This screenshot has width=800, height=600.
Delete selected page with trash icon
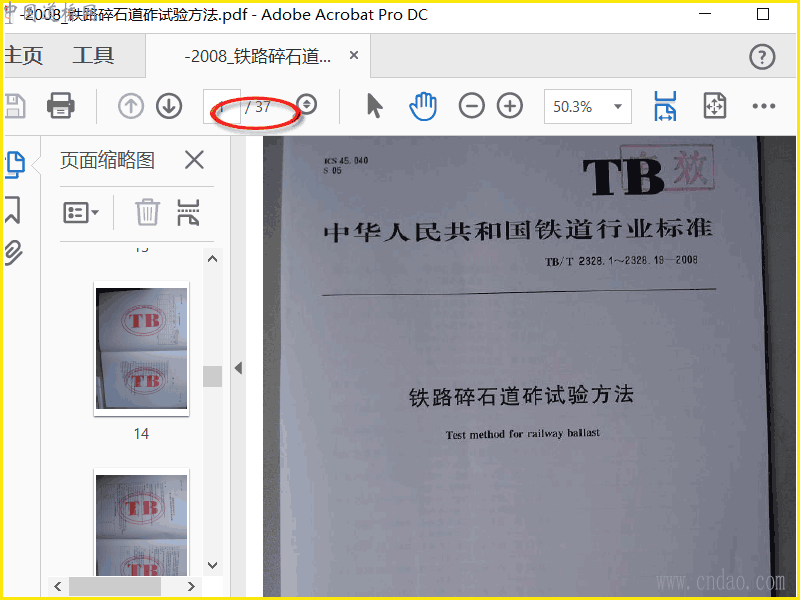coord(147,212)
